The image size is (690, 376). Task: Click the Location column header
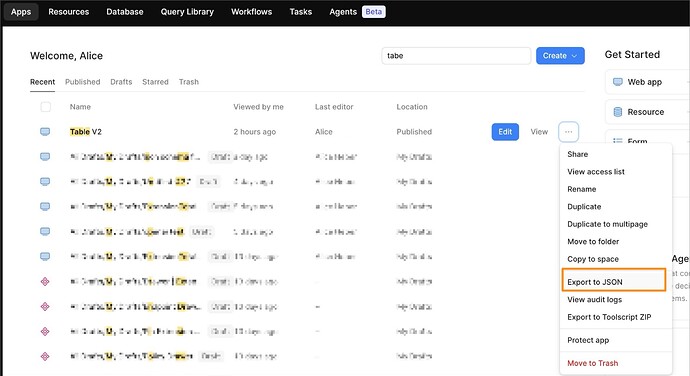pyautogui.click(x=412, y=107)
